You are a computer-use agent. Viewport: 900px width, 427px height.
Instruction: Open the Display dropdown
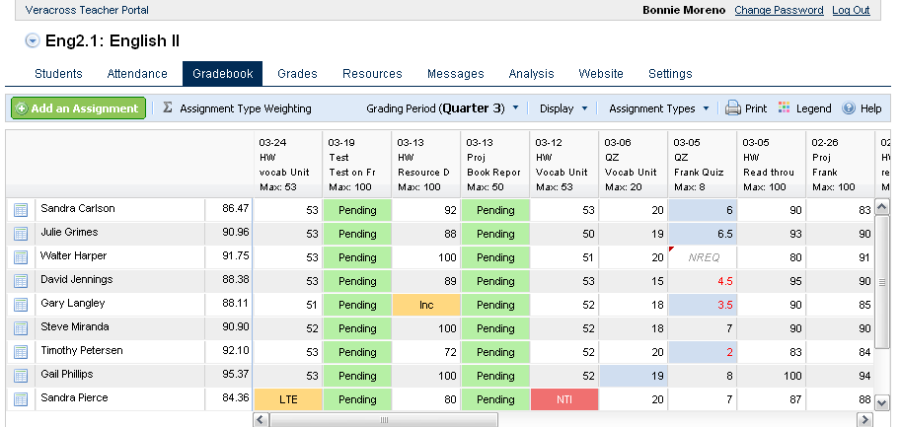[564, 108]
